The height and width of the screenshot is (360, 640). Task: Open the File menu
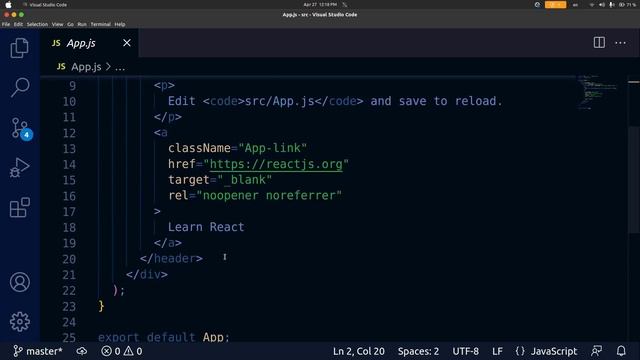(x=6, y=24)
